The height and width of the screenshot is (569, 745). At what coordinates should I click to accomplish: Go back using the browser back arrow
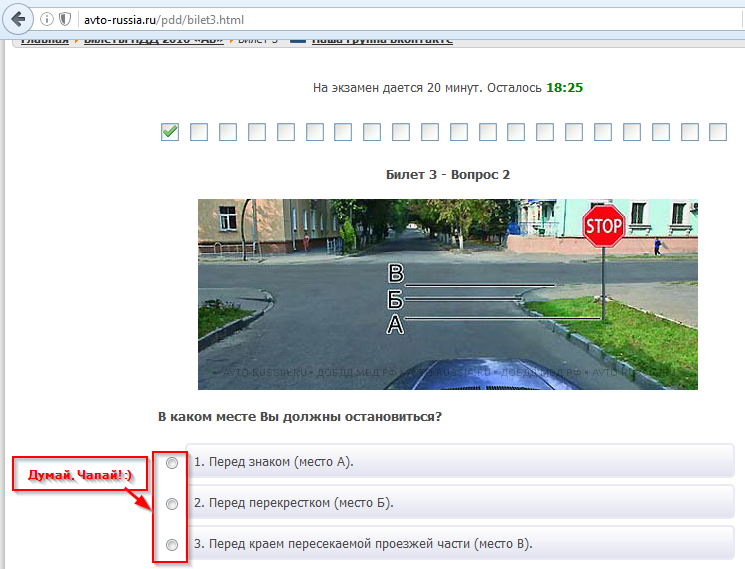click(18, 19)
